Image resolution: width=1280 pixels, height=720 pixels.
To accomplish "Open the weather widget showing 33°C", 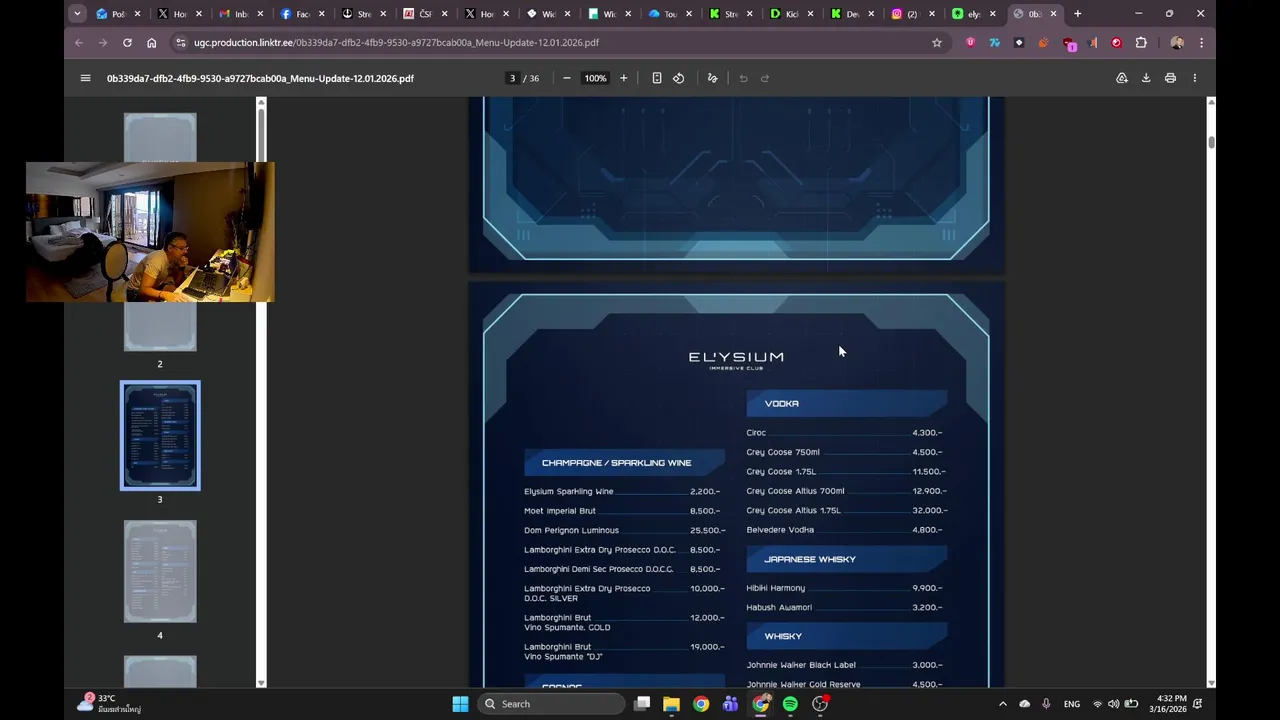I will coord(110,704).
